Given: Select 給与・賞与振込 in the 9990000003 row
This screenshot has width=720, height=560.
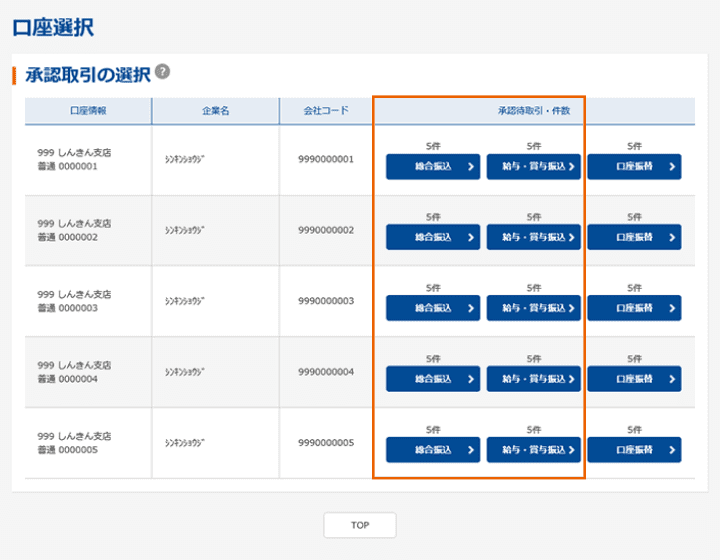Looking at the screenshot, I should tap(533, 308).
